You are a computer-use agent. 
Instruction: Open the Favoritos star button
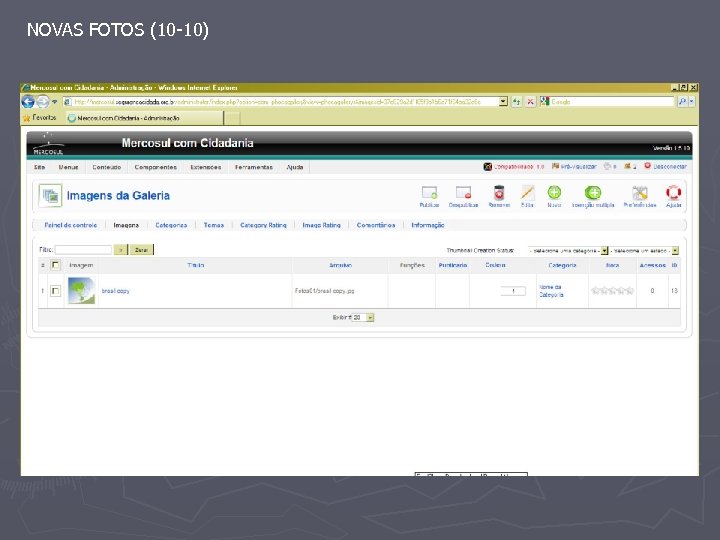pos(39,118)
